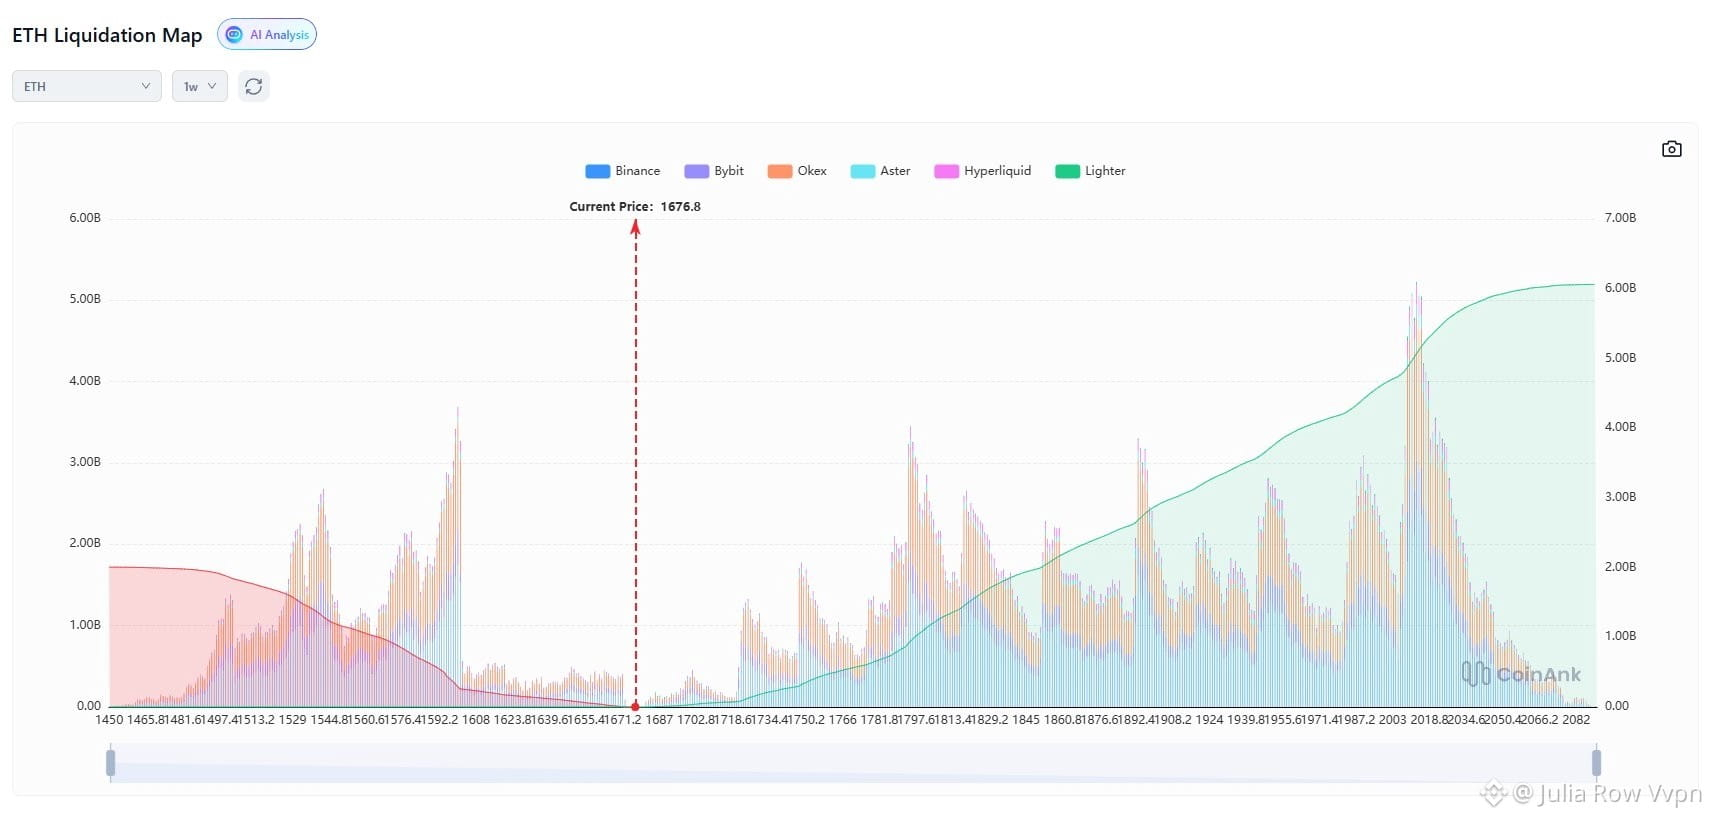
Task: Toggle the Okex legend entry
Action: (797, 171)
